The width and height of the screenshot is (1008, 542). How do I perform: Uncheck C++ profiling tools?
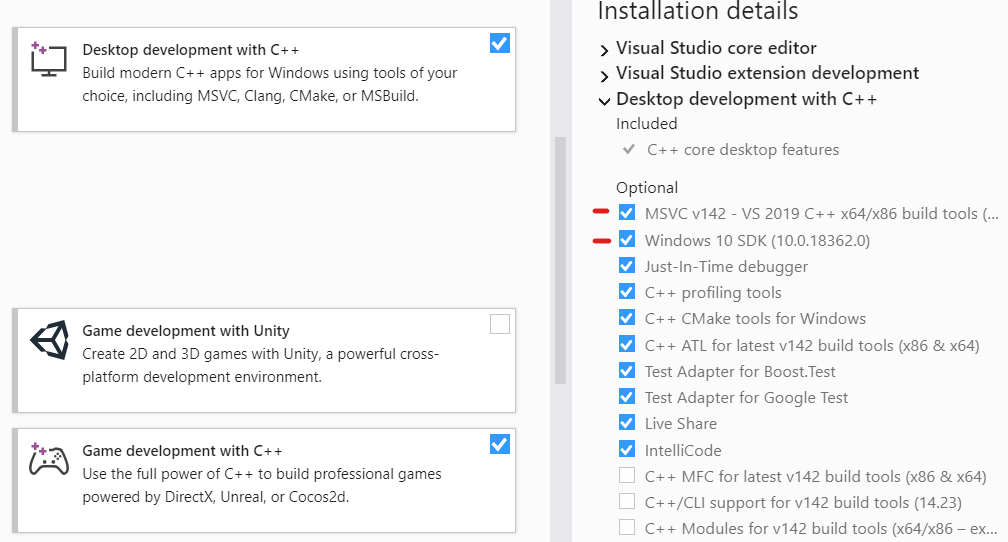[627, 292]
